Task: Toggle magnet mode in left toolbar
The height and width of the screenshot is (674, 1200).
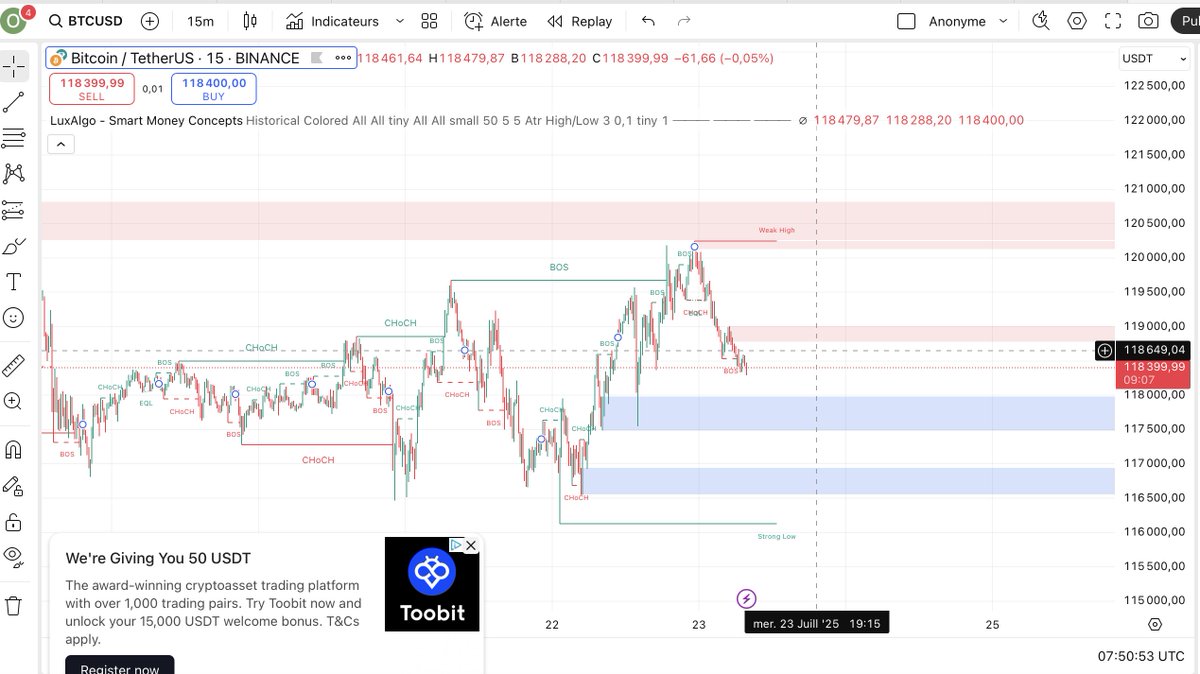Action: [14, 449]
